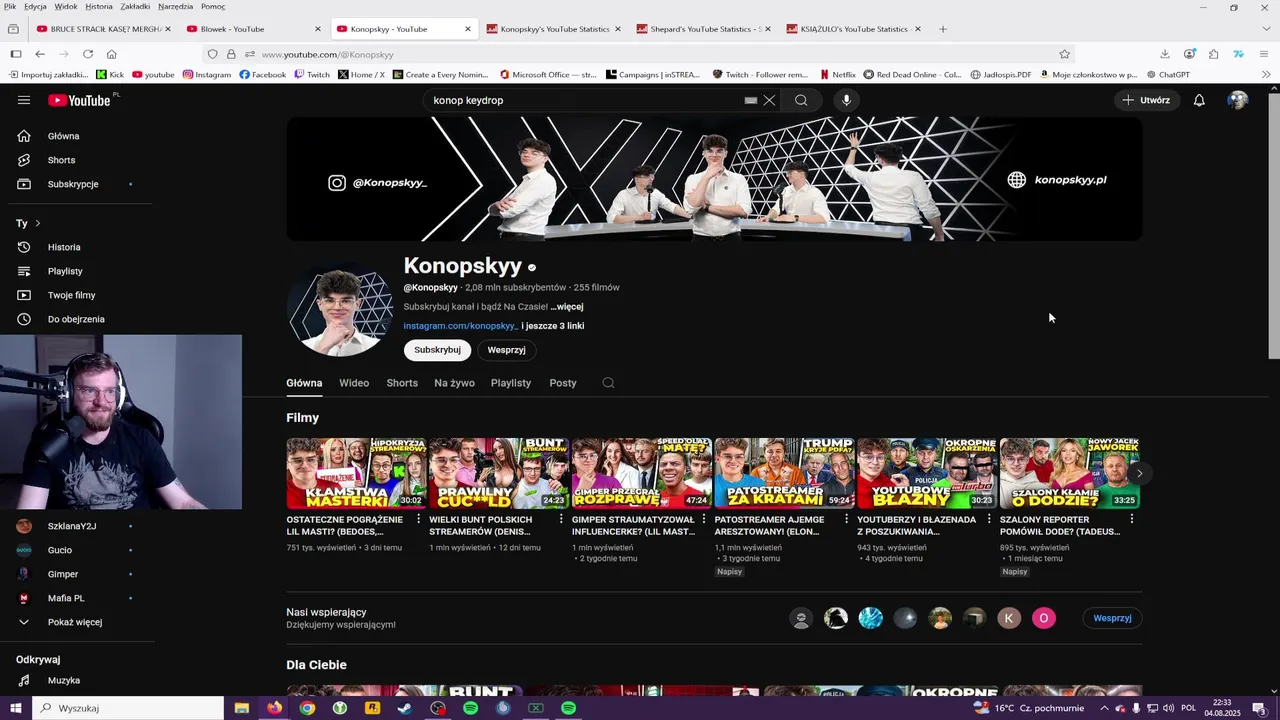Open new browser tab plus

(x=943, y=29)
